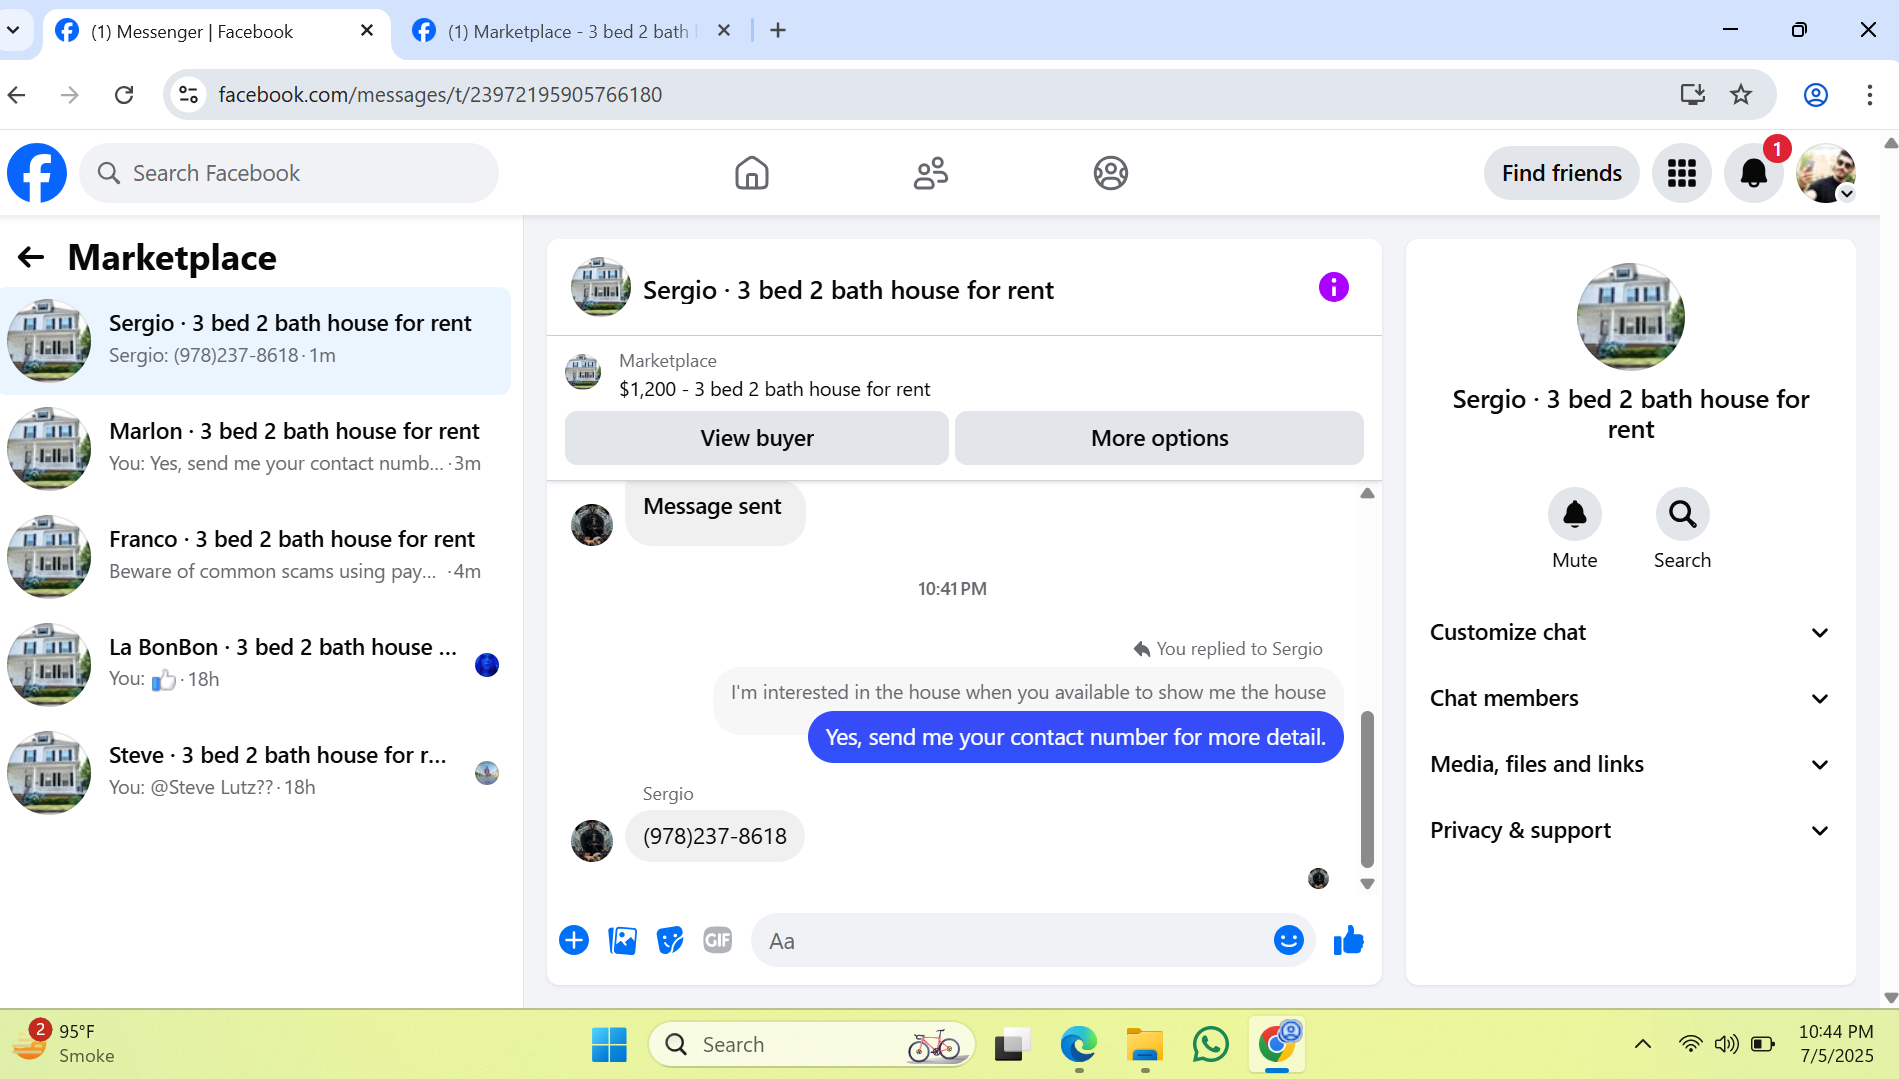Click the Search Facebook field
The height and width of the screenshot is (1079, 1899).
coord(289,173)
